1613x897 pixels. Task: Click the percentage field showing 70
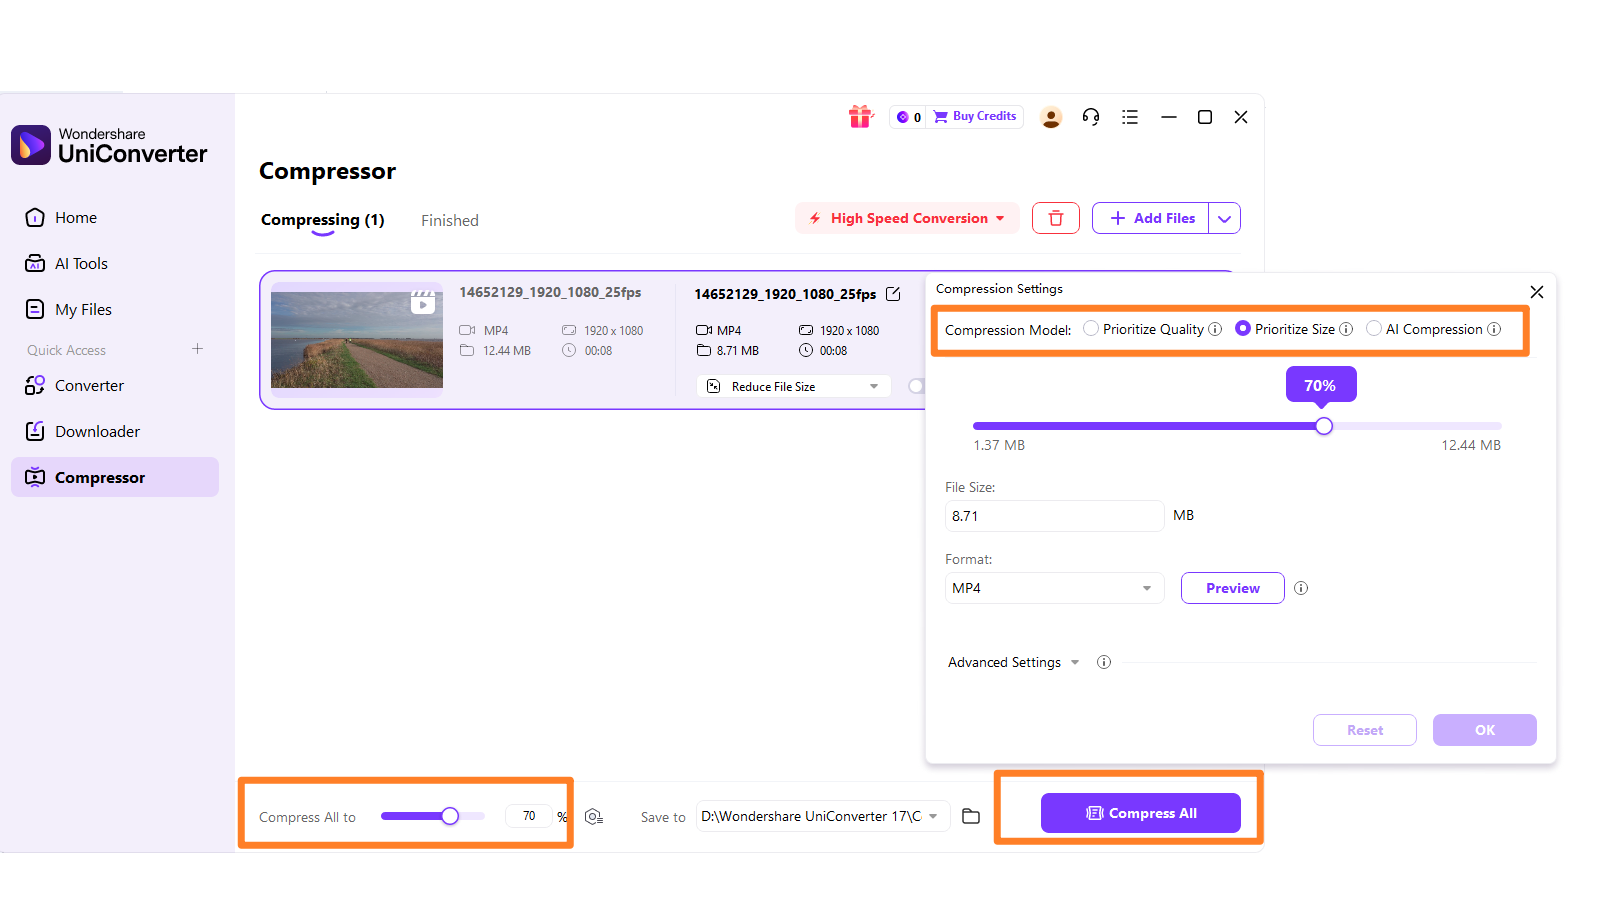tap(529, 816)
